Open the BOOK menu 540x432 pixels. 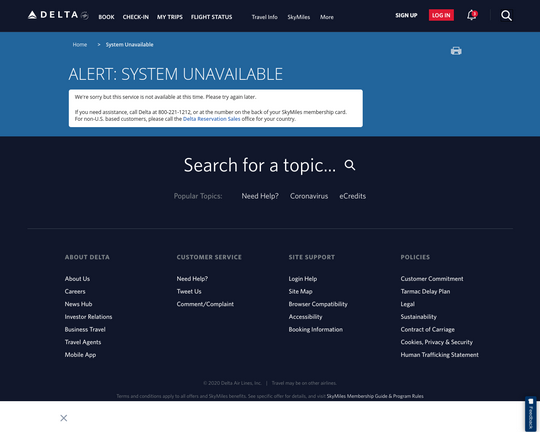106,17
